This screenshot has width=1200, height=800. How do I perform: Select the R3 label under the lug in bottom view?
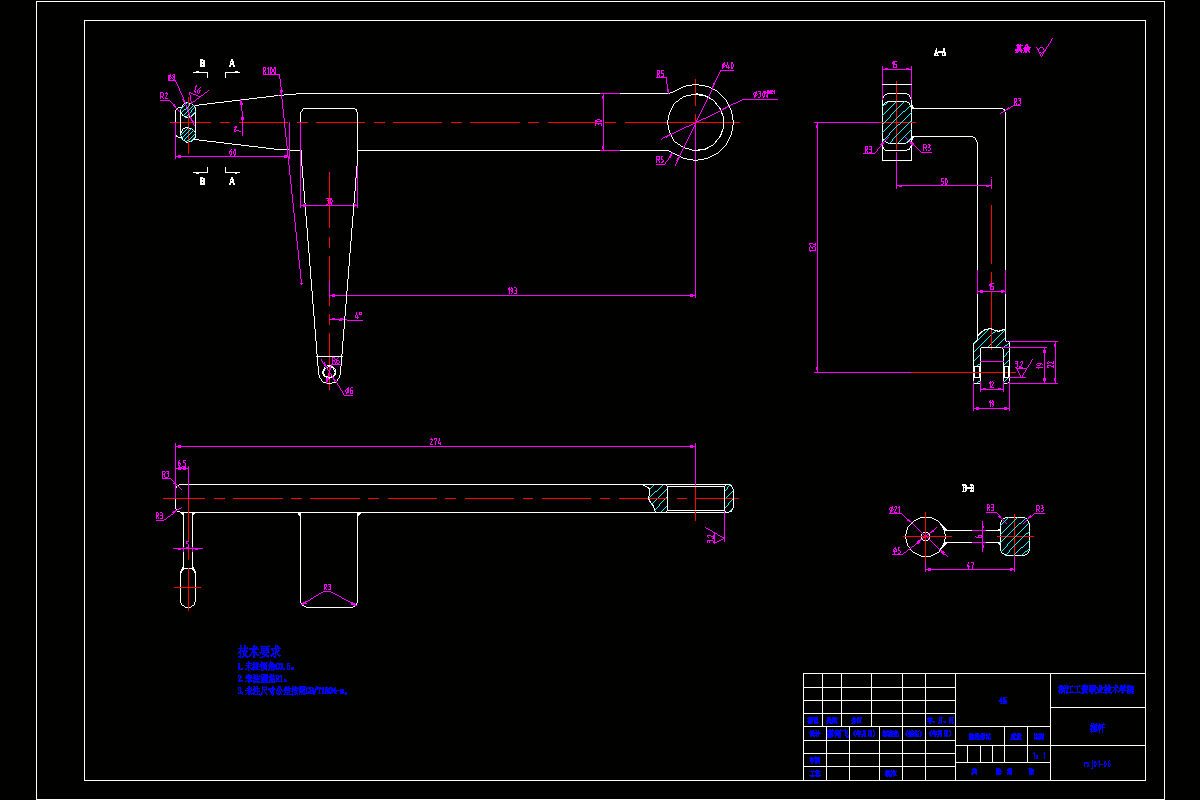tap(327, 587)
